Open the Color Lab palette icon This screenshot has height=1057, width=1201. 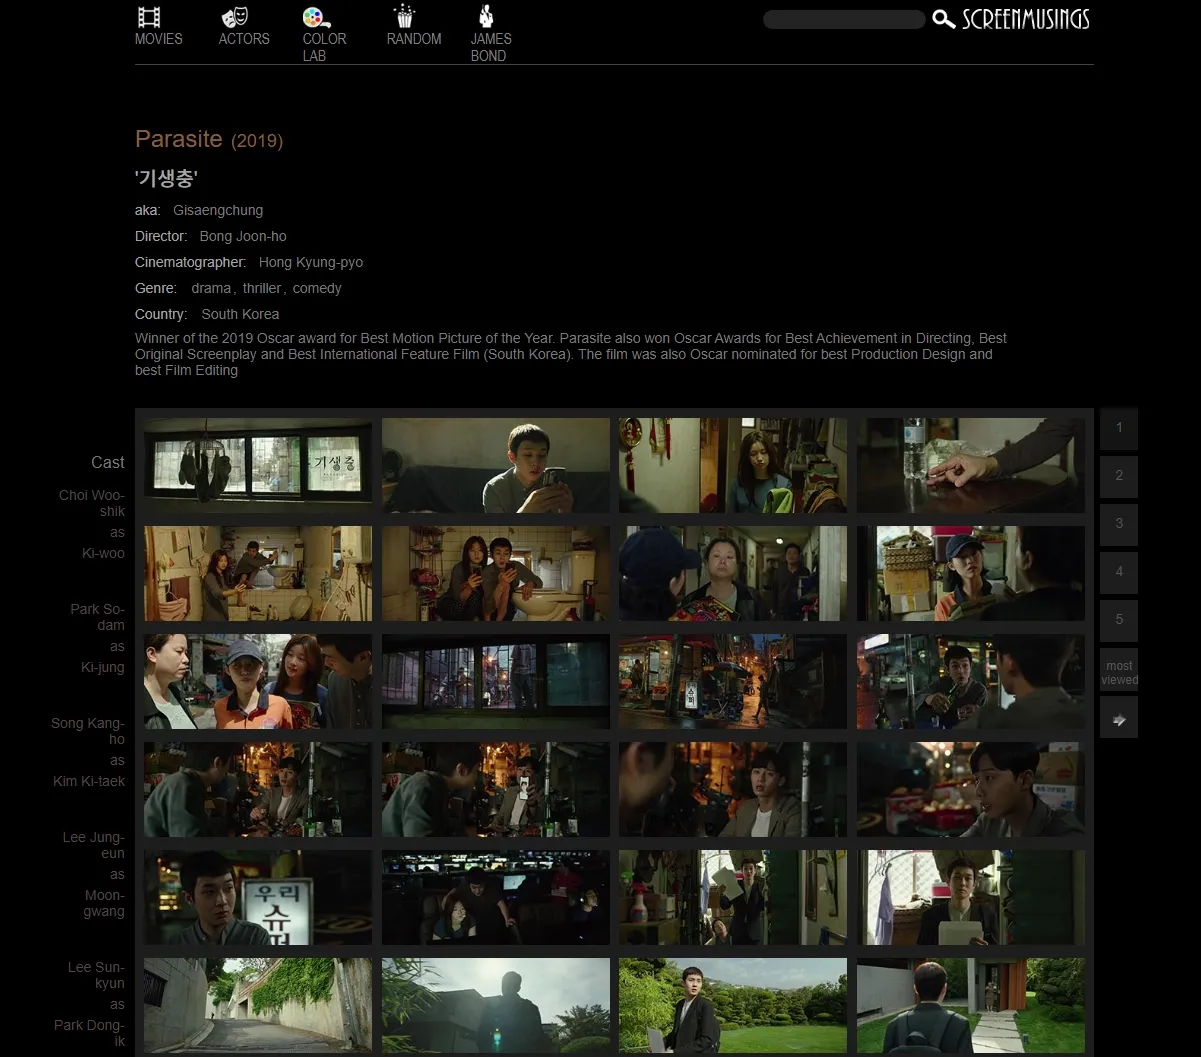(x=314, y=17)
